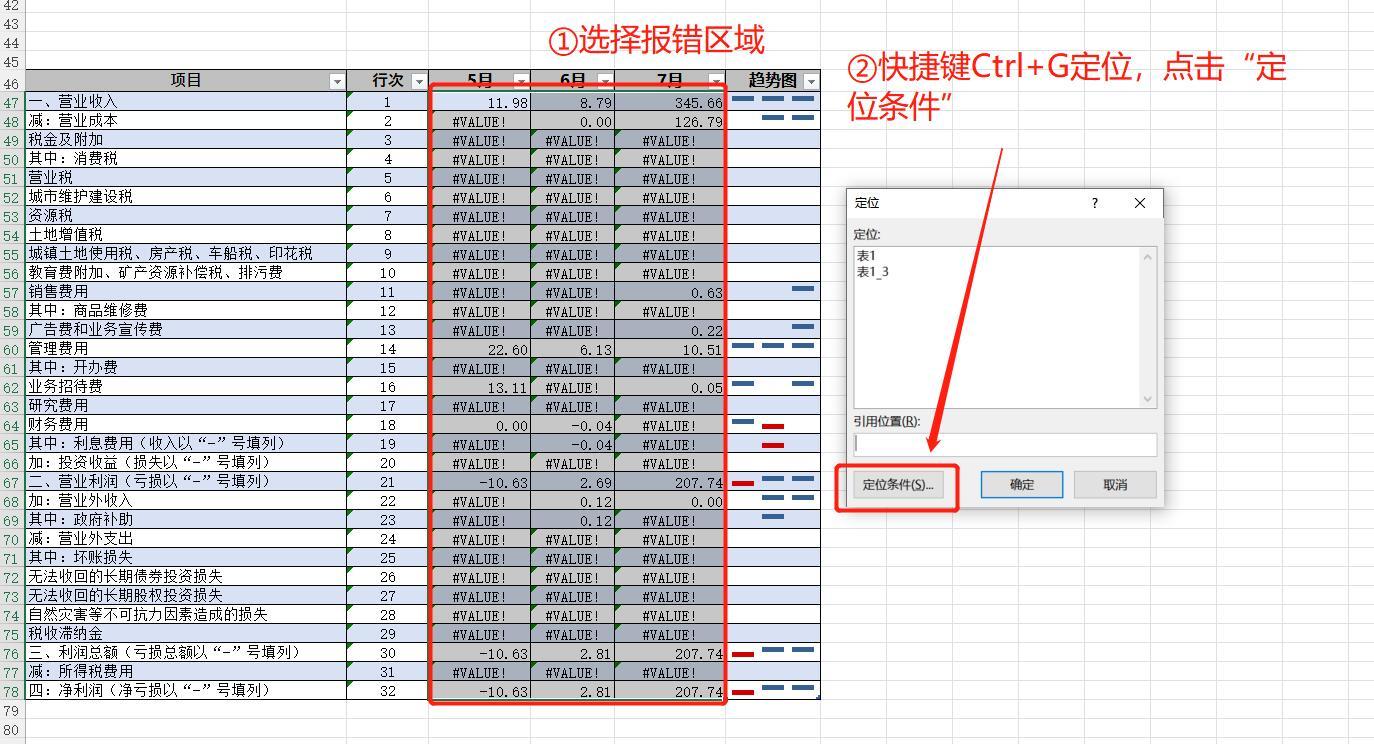Click 6月 value 0.12 in 政府补助 row

click(x=572, y=520)
